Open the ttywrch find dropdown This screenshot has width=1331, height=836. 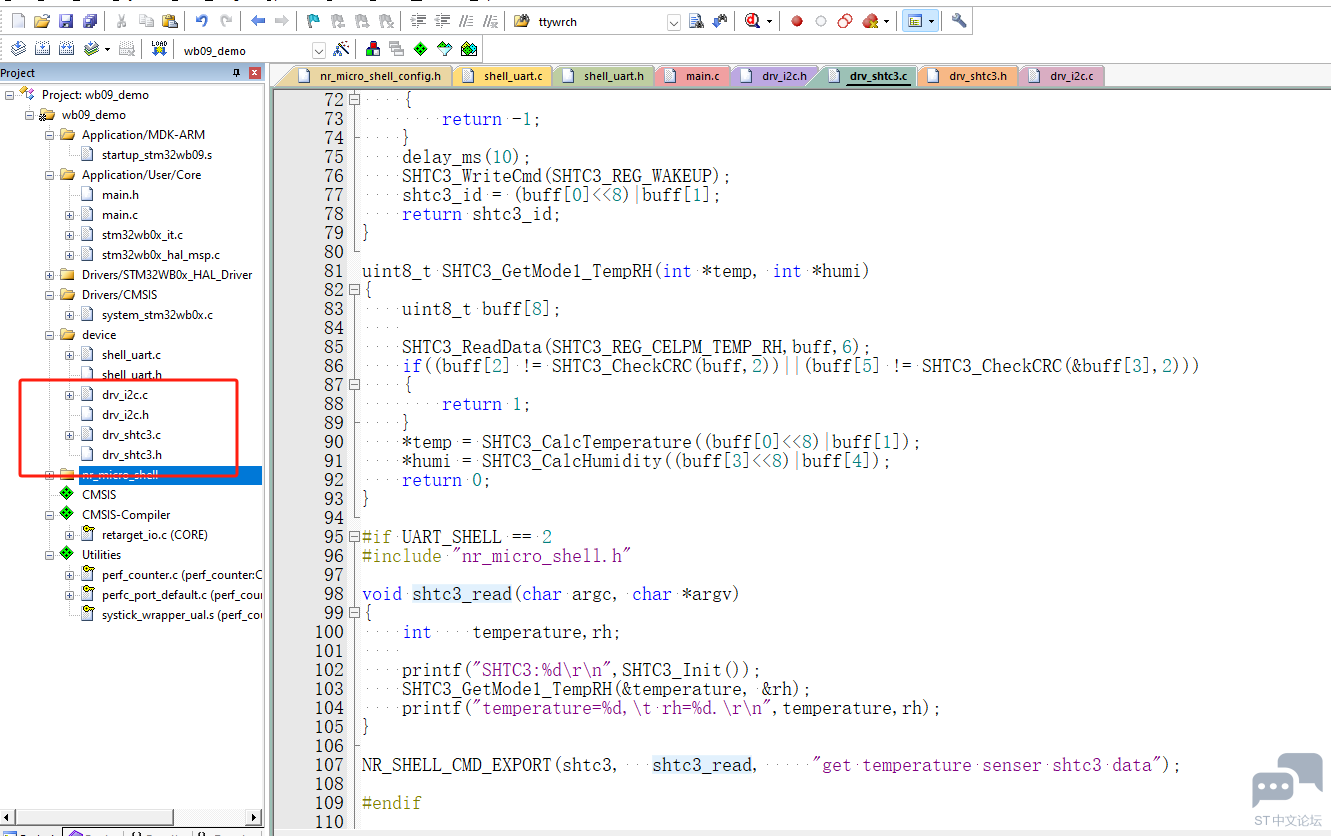pos(673,21)
